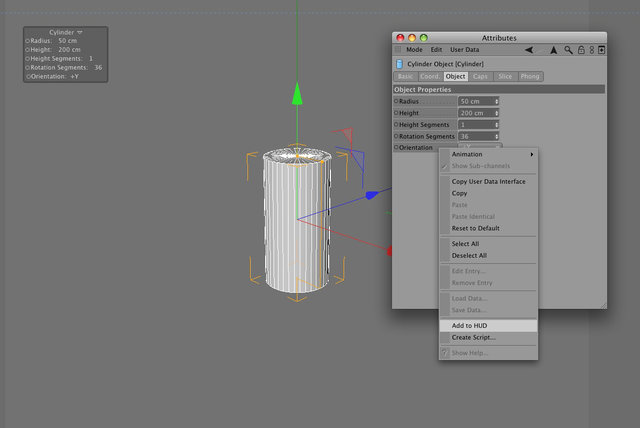The height and width of the screenshot is (428, 640).
Task: Toggle the Radius keyframe circle in Attributes
Action: coord(396,101)
